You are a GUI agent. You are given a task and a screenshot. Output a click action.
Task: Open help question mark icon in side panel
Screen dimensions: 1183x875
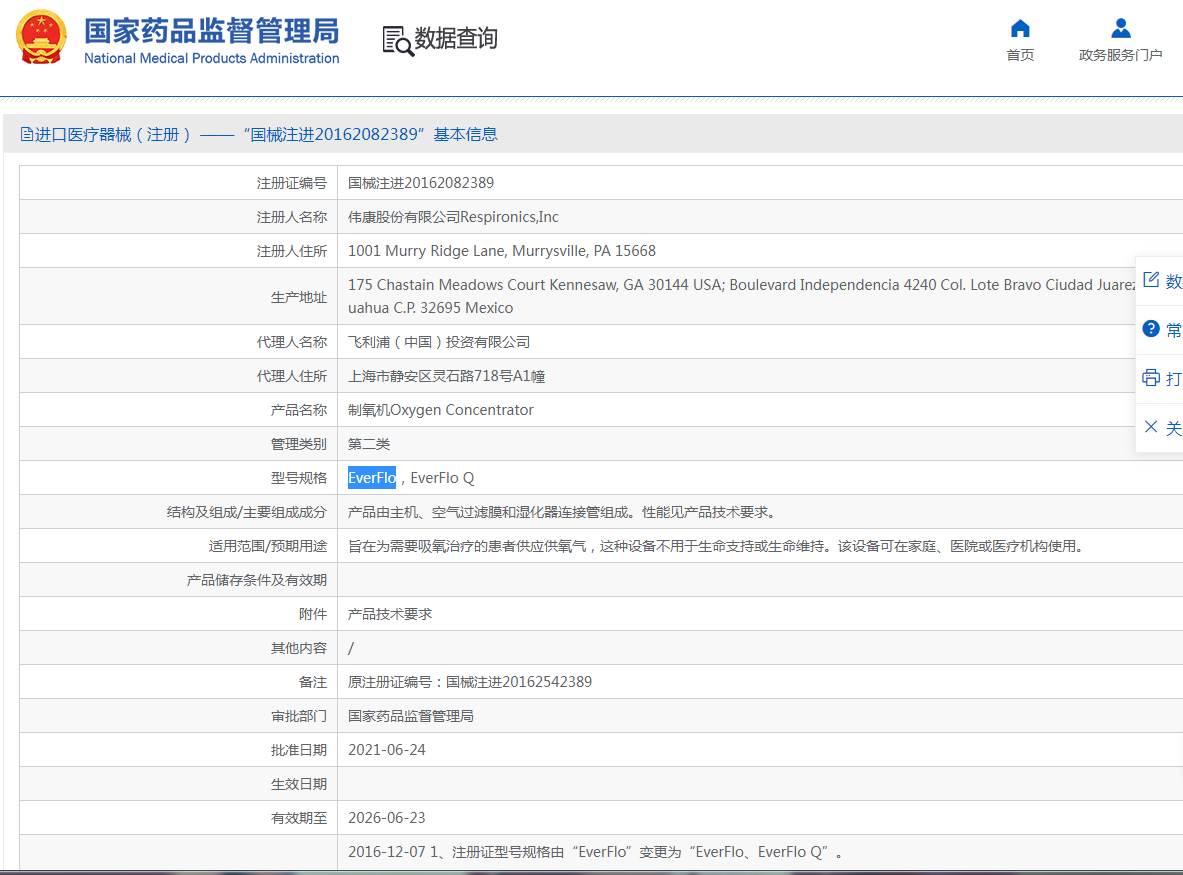[1151, 329]
